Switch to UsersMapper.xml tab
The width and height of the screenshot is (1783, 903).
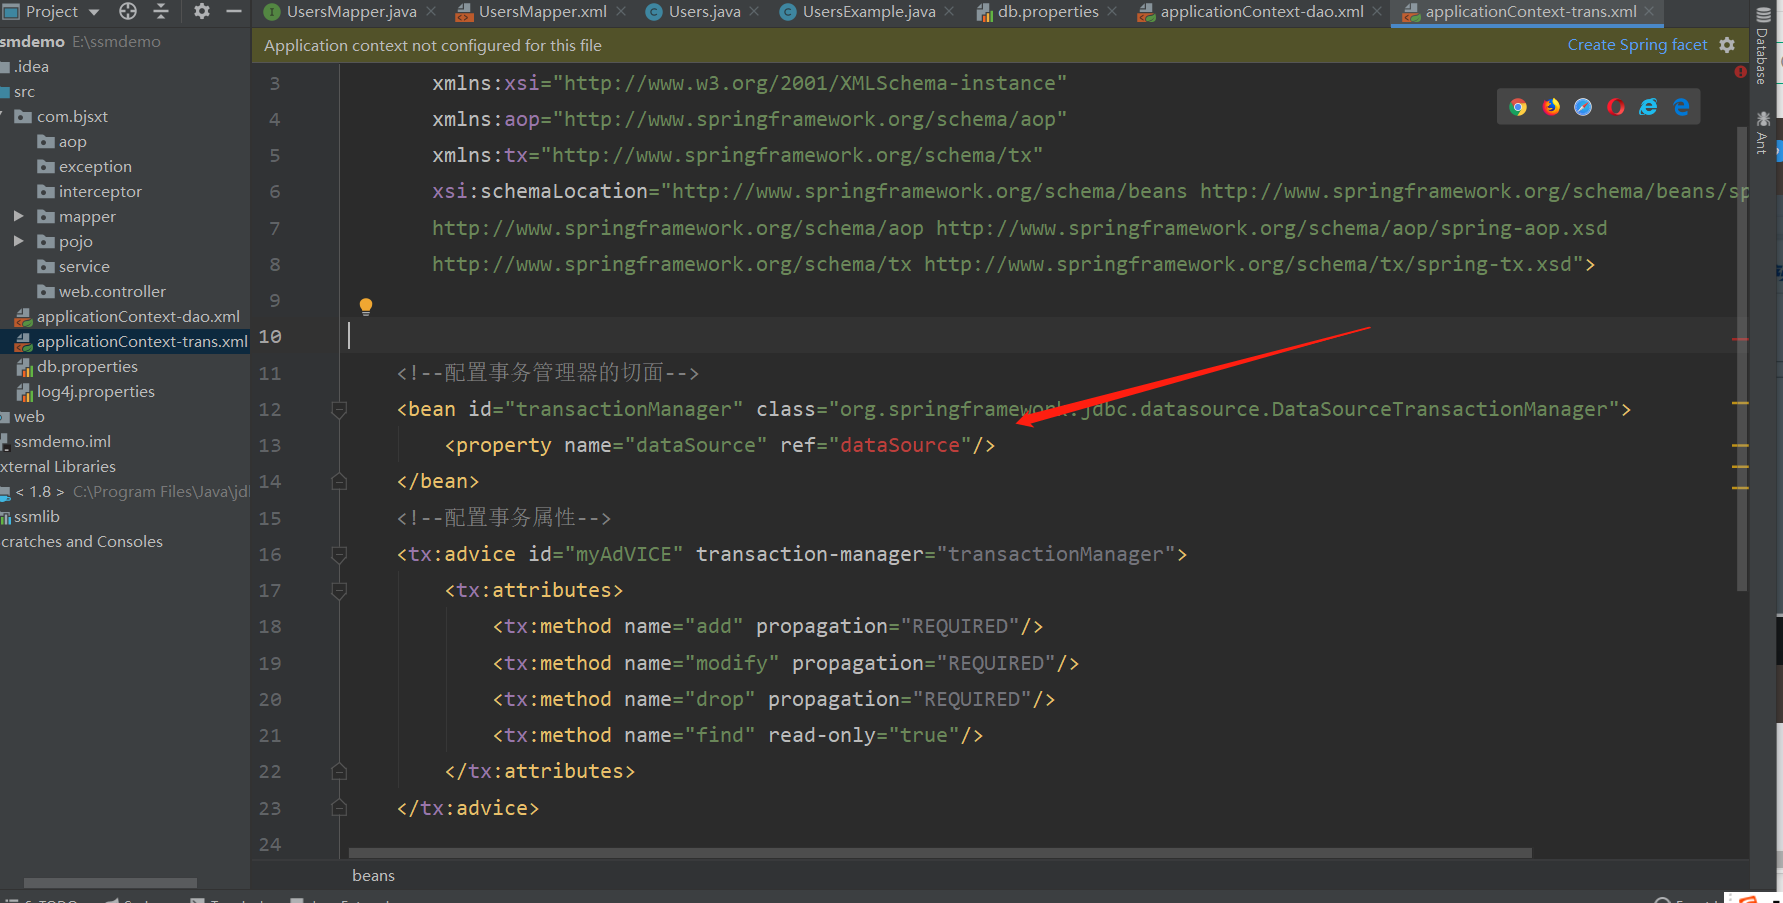coord(540,12)
